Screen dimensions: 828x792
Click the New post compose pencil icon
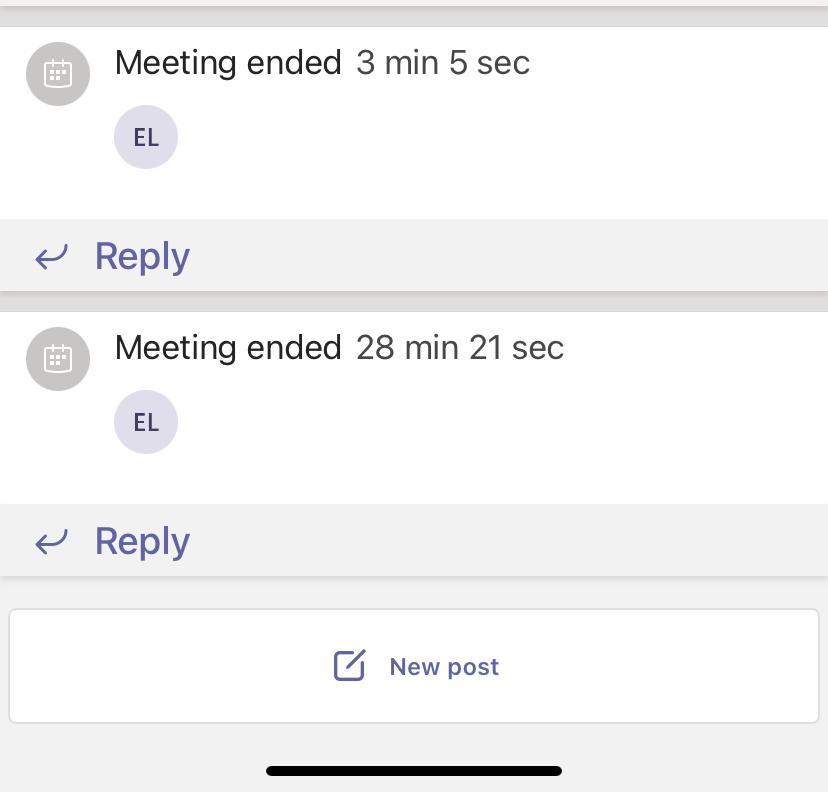(349, 666)
